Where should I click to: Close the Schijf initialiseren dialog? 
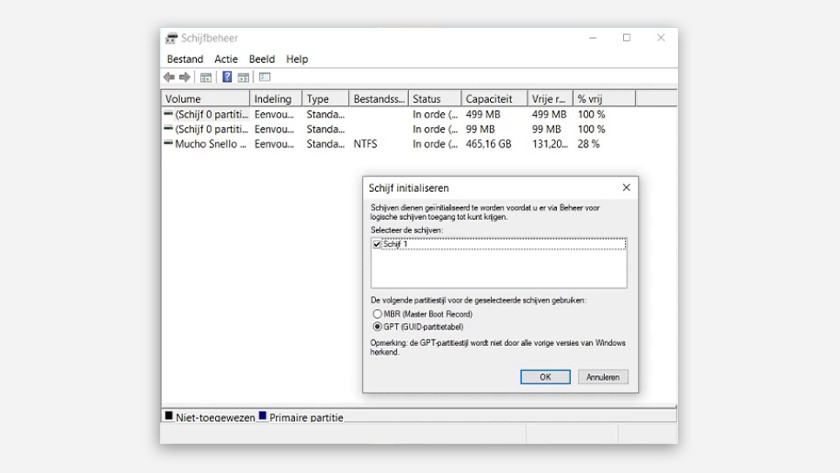point(626,188)
